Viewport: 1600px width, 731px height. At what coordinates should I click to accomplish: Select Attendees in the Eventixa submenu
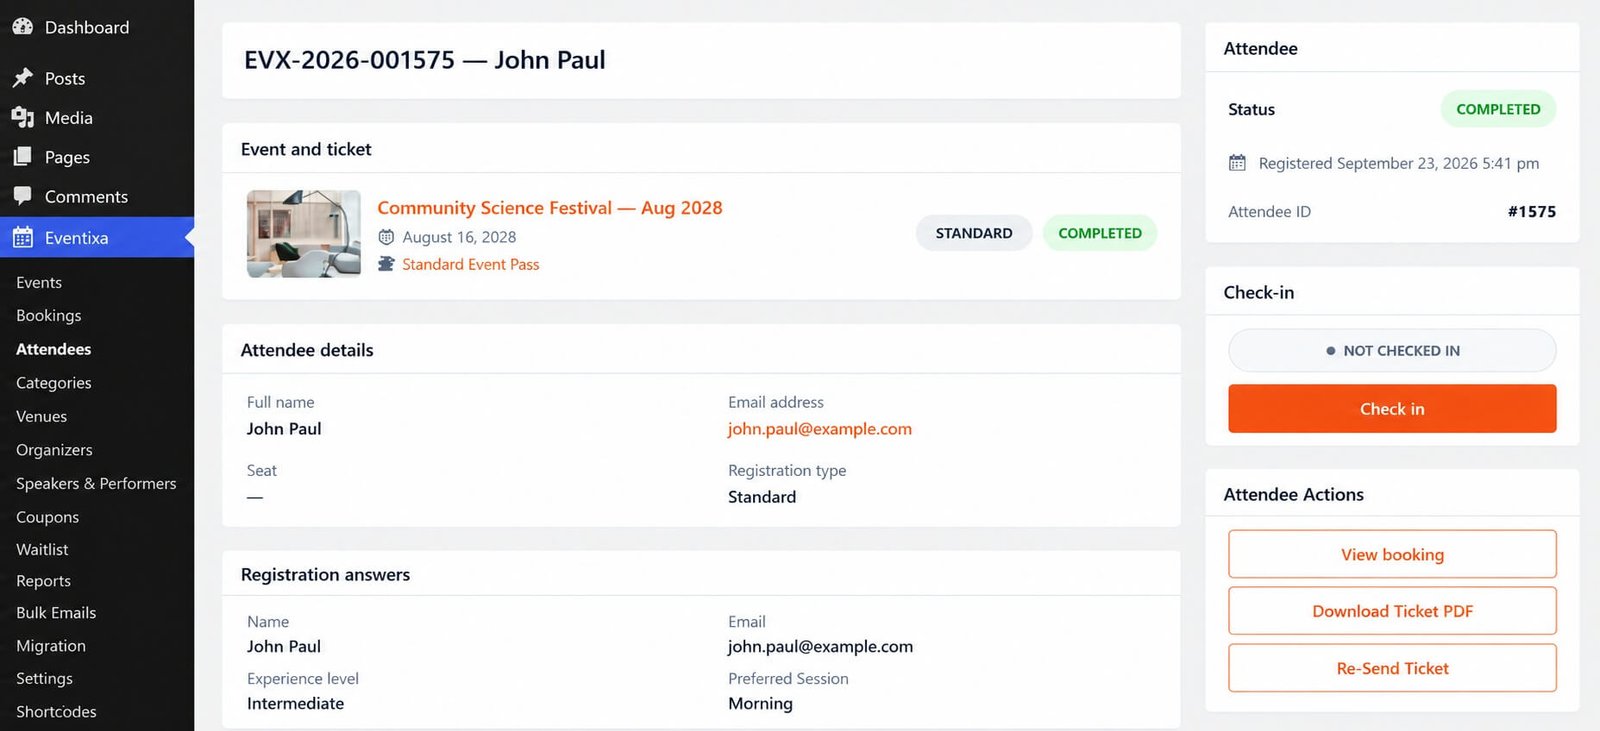[54, 349]
